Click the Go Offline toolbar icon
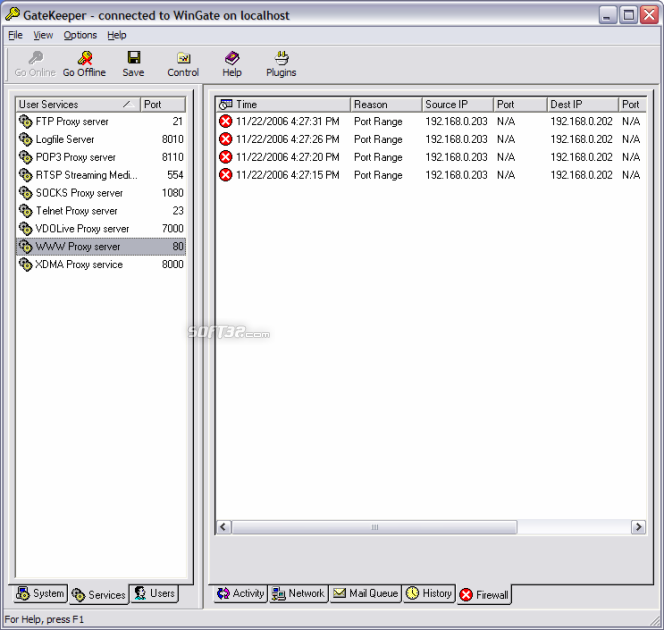This screenshot has height=630, width=664. [85, 58]
